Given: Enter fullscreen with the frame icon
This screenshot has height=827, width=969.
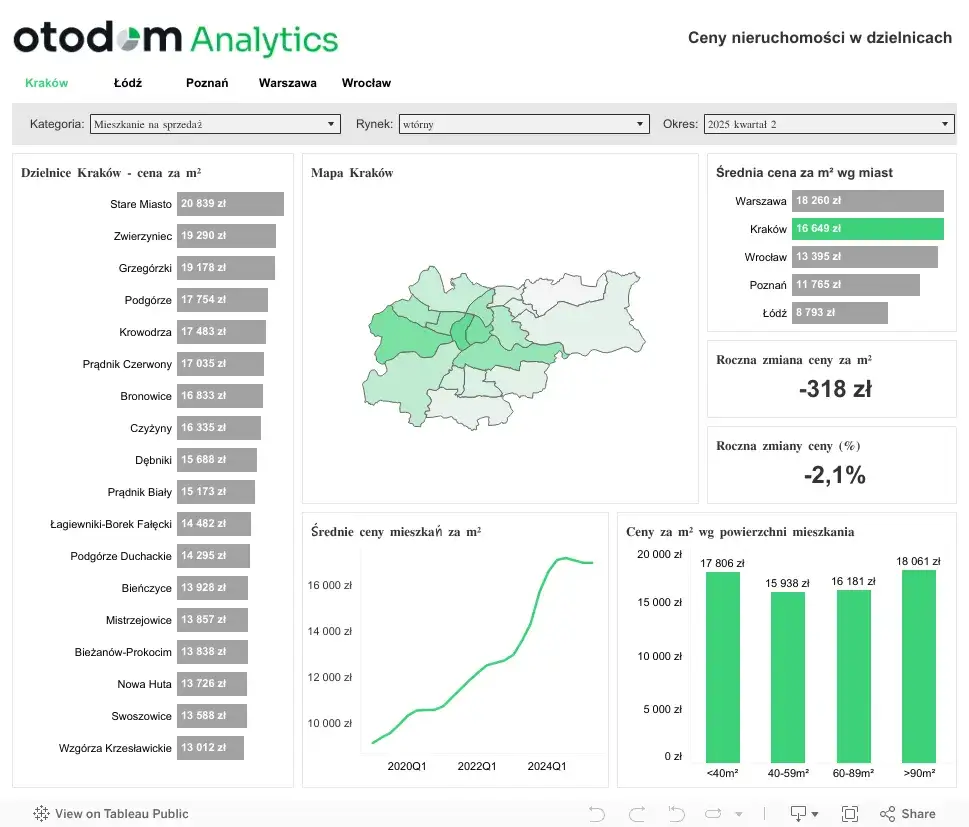Looking at the screenshot, I should pos(850,813).
